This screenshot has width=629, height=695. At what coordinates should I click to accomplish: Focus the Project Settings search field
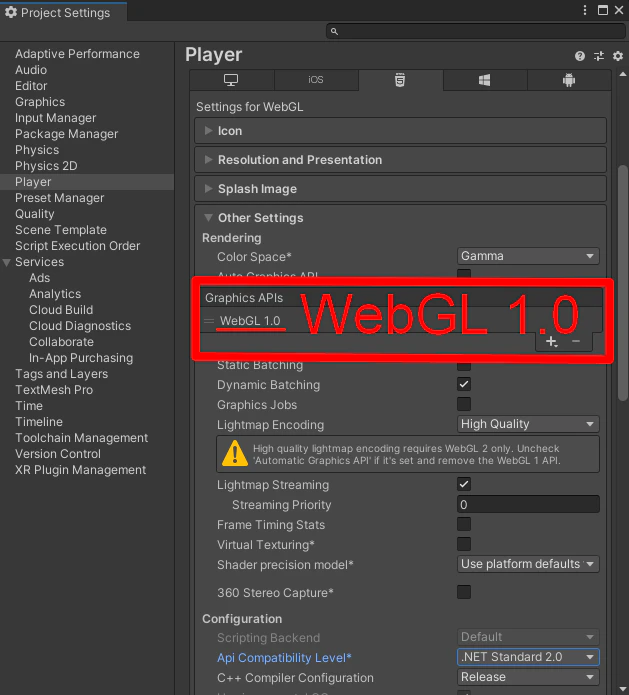point(476,31)
